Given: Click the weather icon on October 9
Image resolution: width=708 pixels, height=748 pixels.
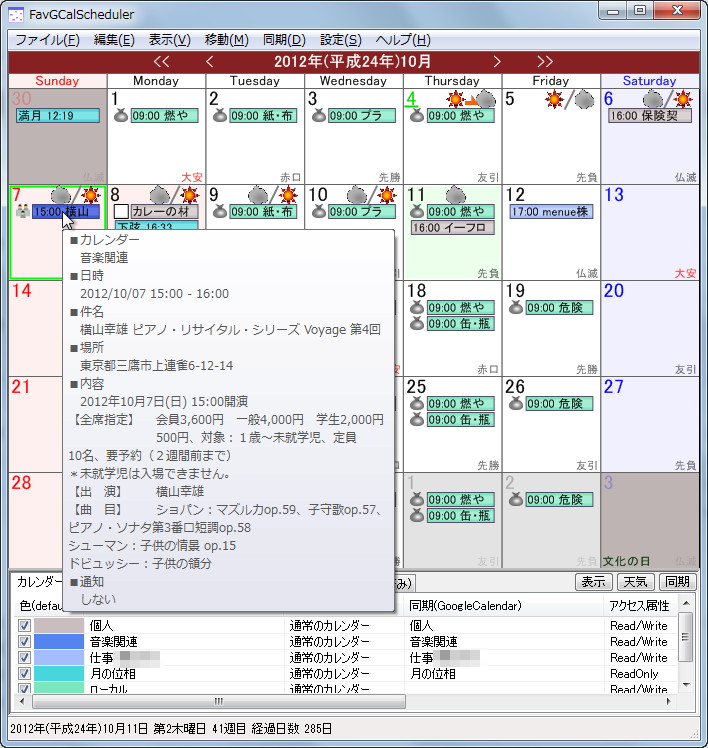Looking at the screenshot, I should [x=273, y=195].
